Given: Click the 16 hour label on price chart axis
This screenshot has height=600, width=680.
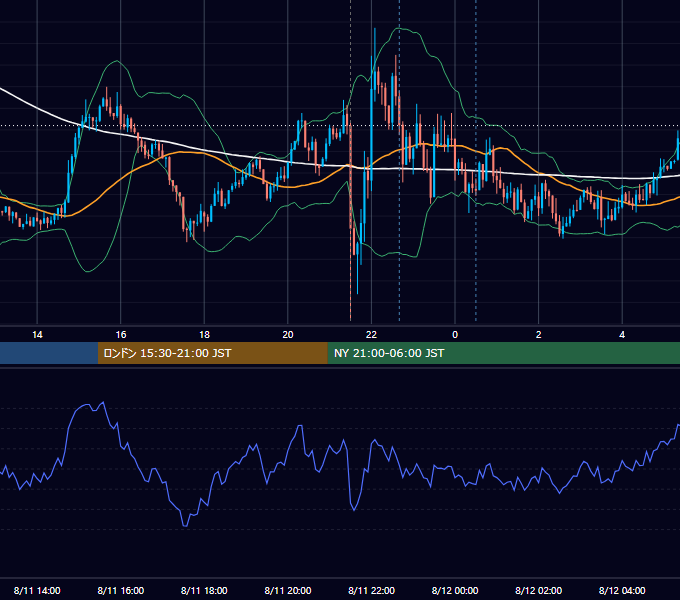Looking at the screenshot, I should point(121,335).
